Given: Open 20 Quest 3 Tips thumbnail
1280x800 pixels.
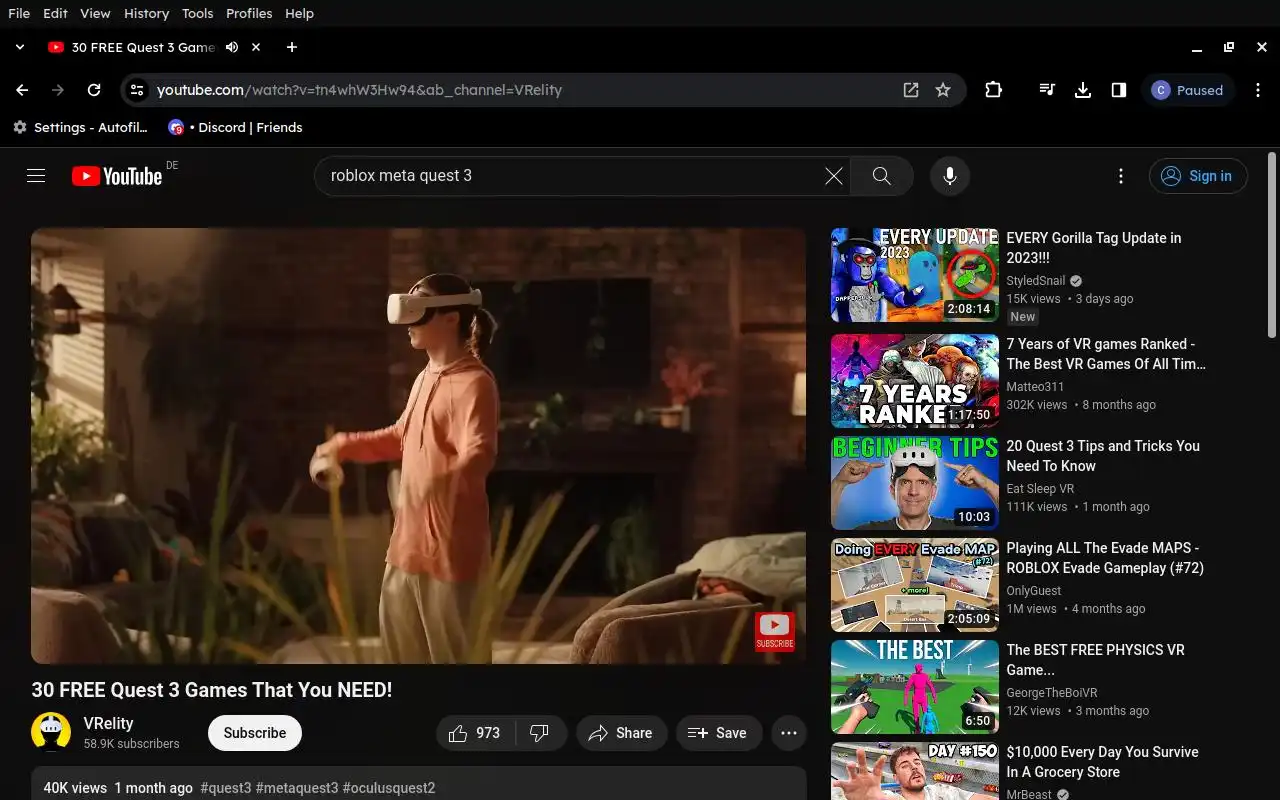Looking at the screenshot, I should (x=915, y=483).
